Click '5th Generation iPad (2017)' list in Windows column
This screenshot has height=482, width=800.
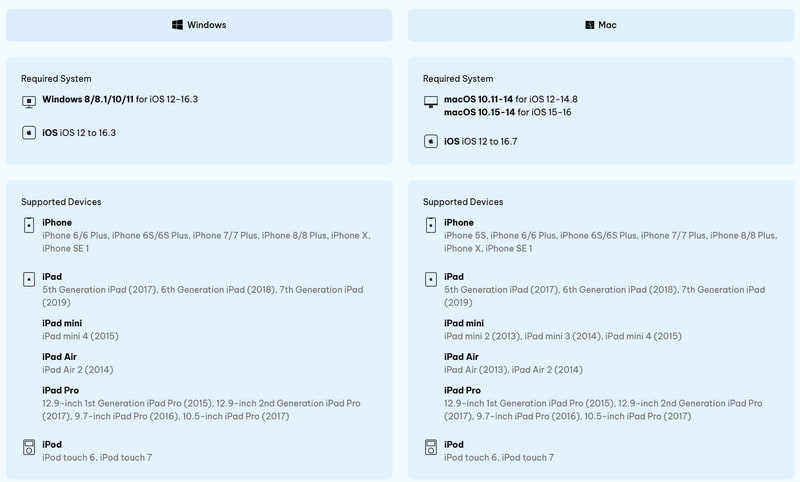203,296
